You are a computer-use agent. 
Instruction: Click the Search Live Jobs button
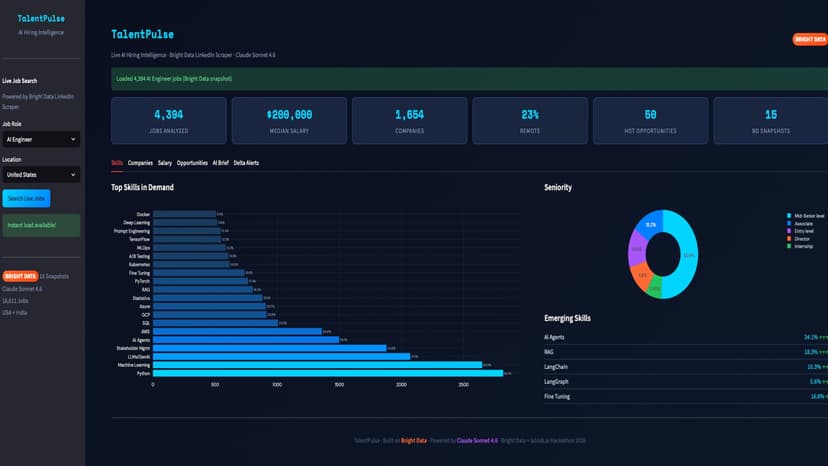[x=26, y=199]
